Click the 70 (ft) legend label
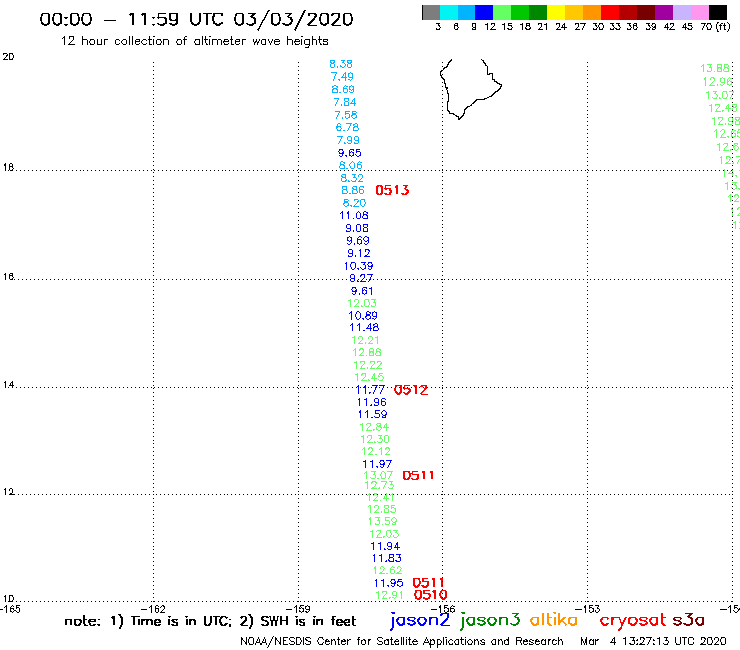Viewport: 740px width, 650px height. [715, 27]
